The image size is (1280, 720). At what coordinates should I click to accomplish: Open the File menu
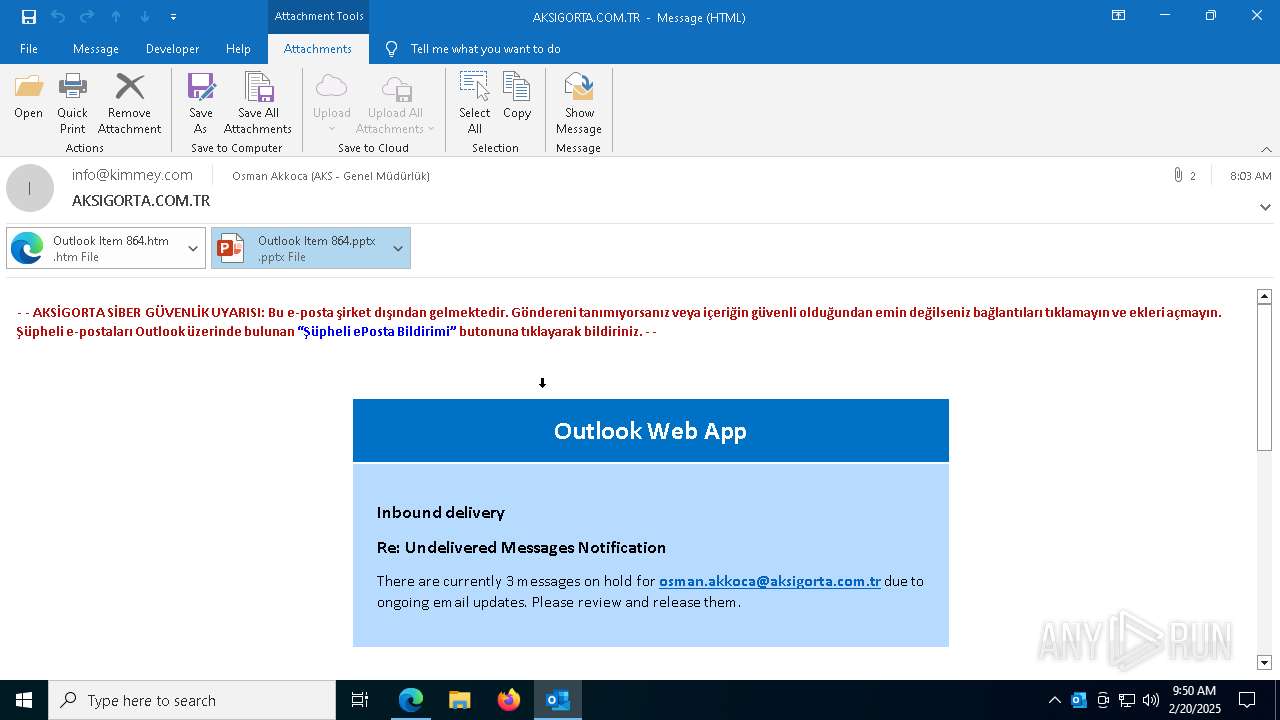tap(29, 49)
